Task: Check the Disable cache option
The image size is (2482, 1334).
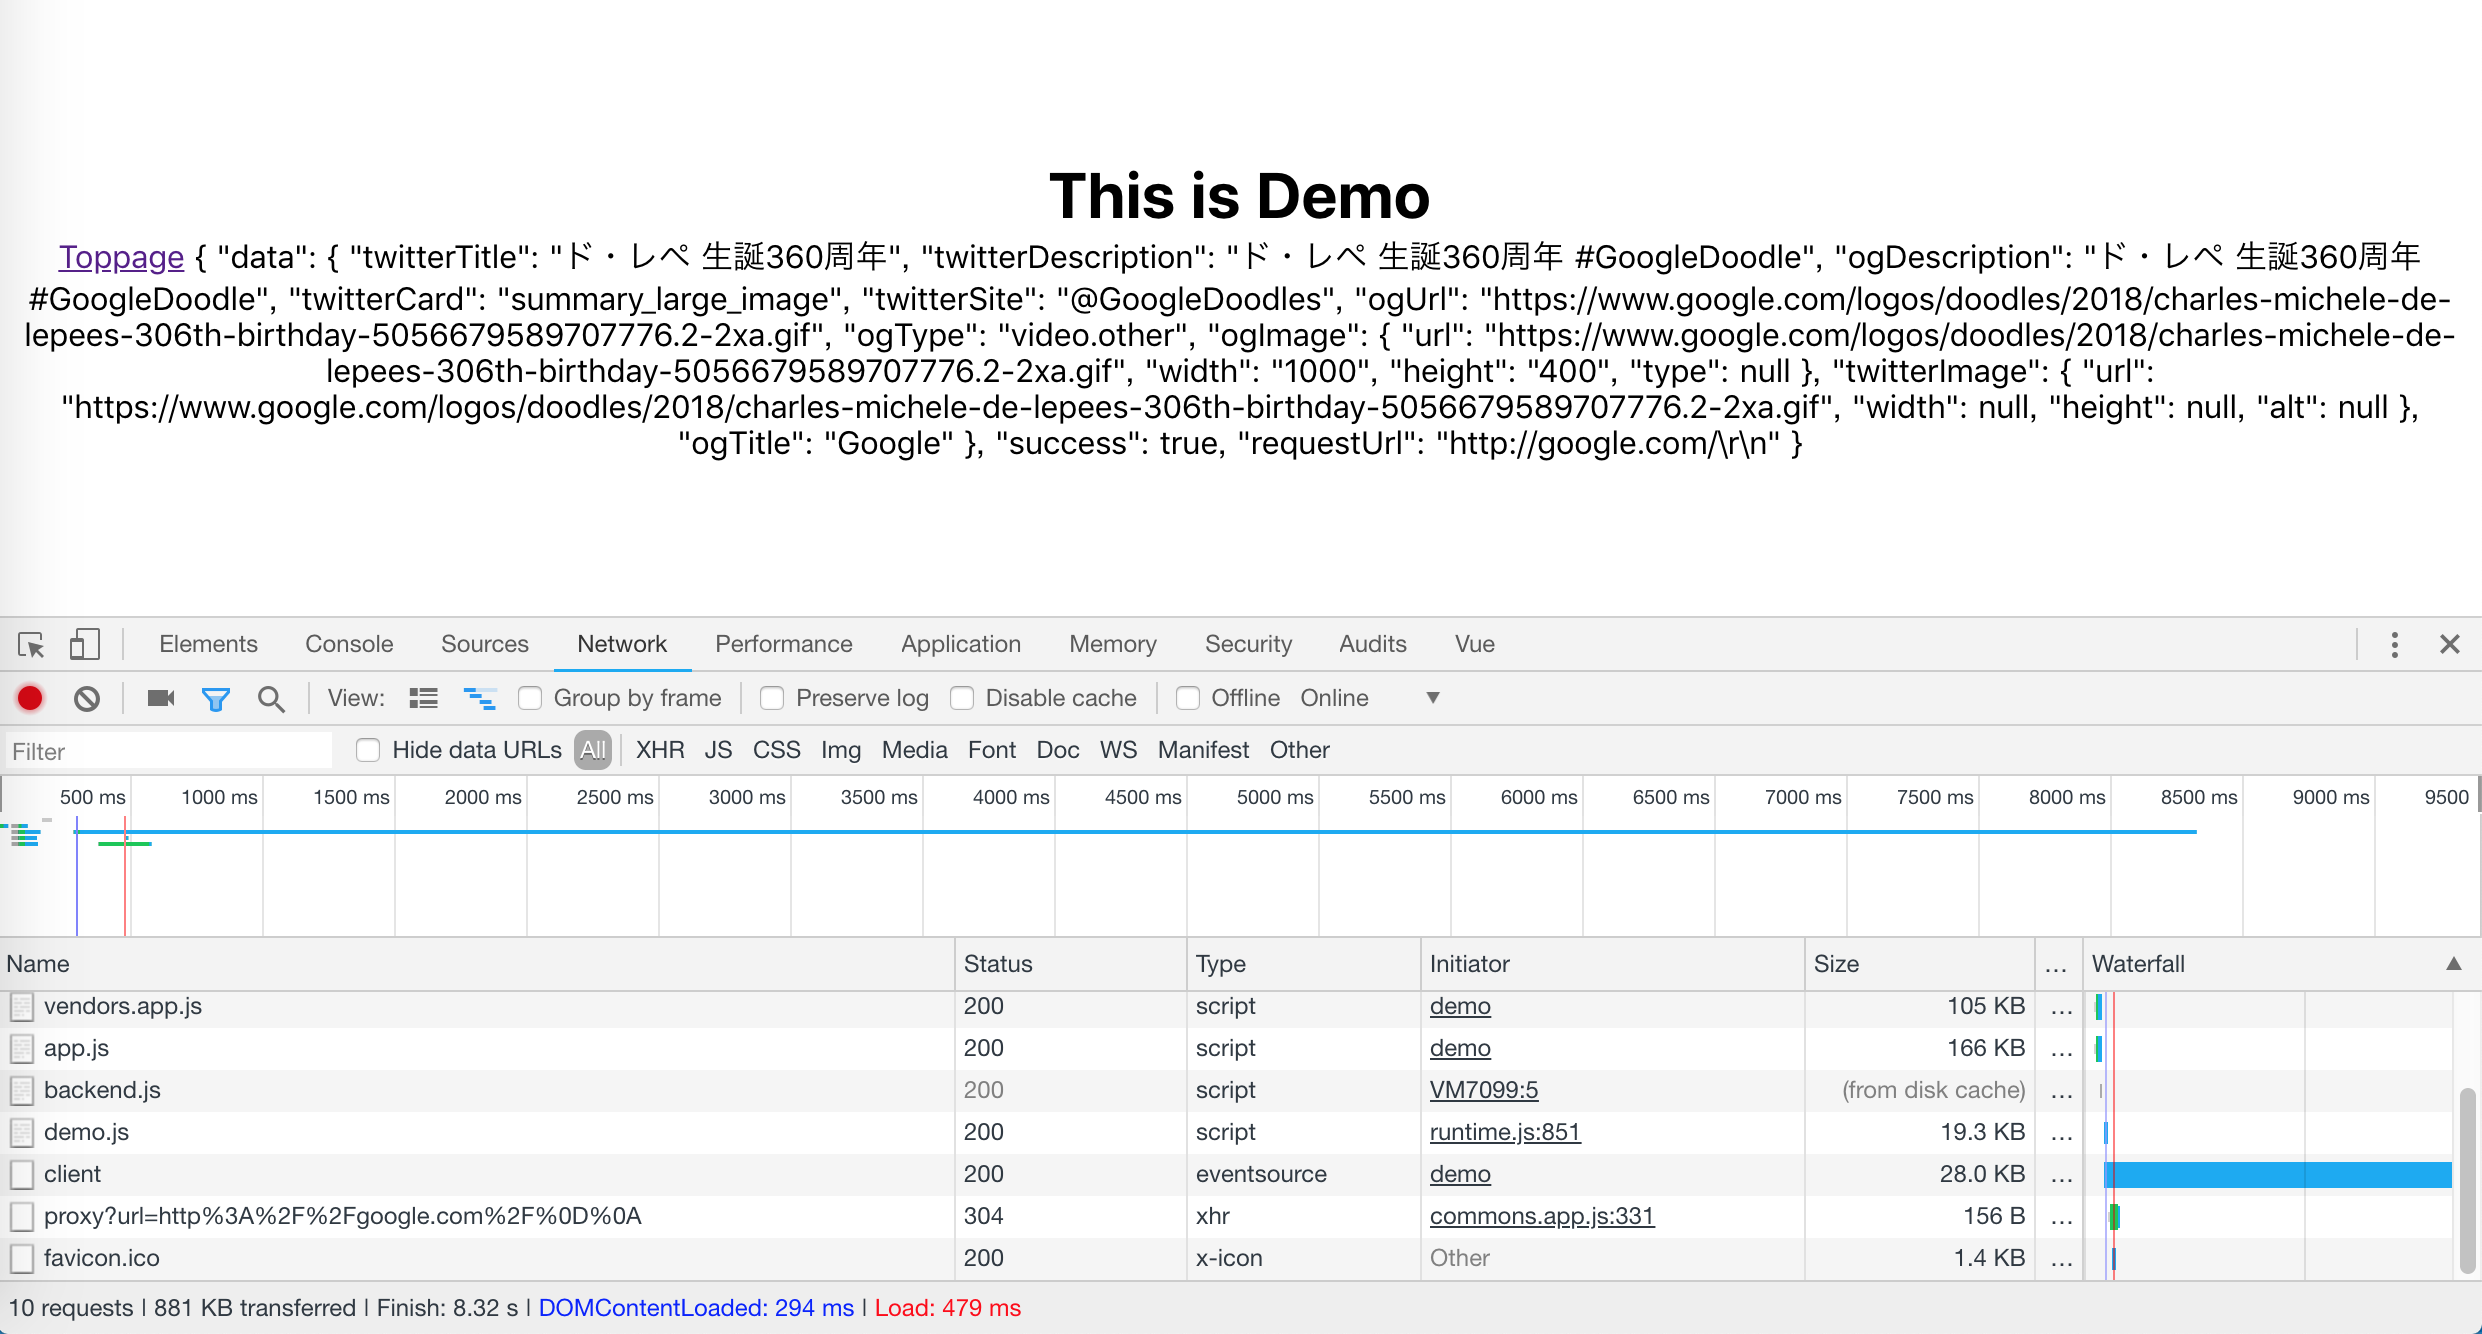Action: click(x=962, y=698)
